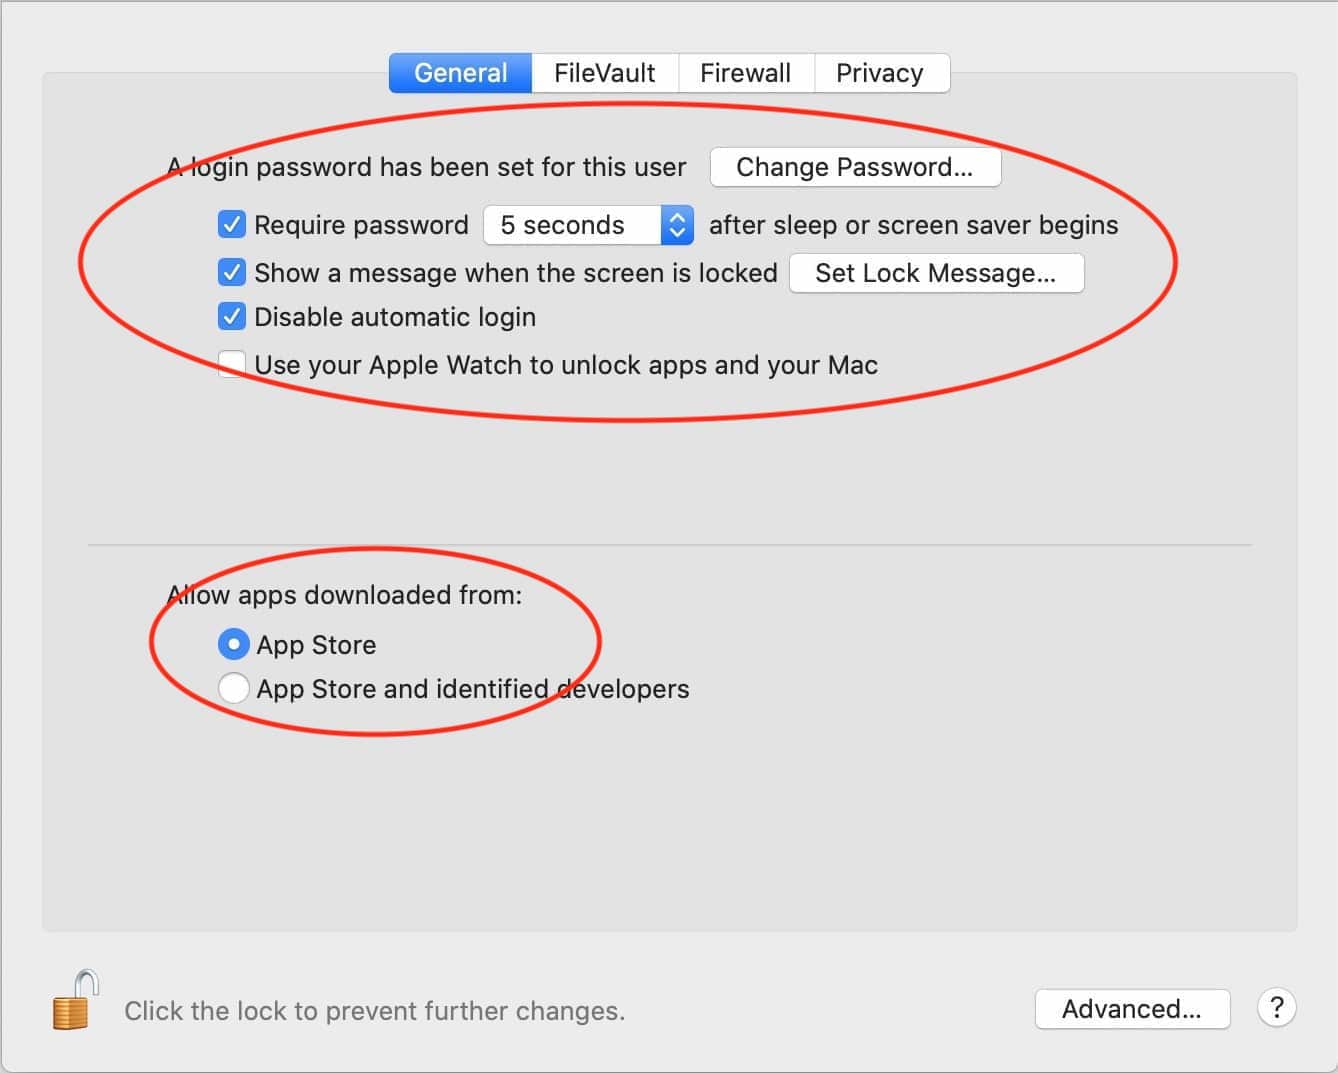The image size is (1338, 1073).
Task: Disable Show a message when screen is locked
Action: [231, 272]
